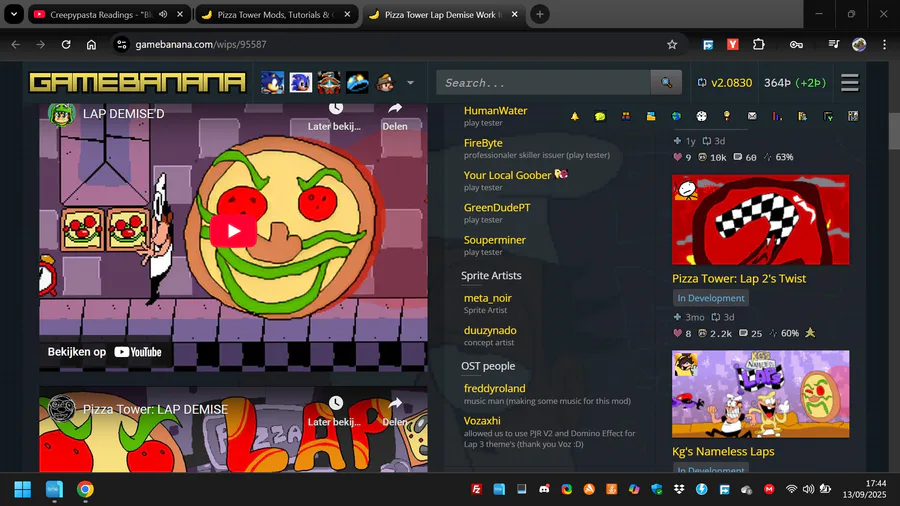Select the Pizza Tower Lap Demise tab
The image size is (900, 506).
click(442, 14)
